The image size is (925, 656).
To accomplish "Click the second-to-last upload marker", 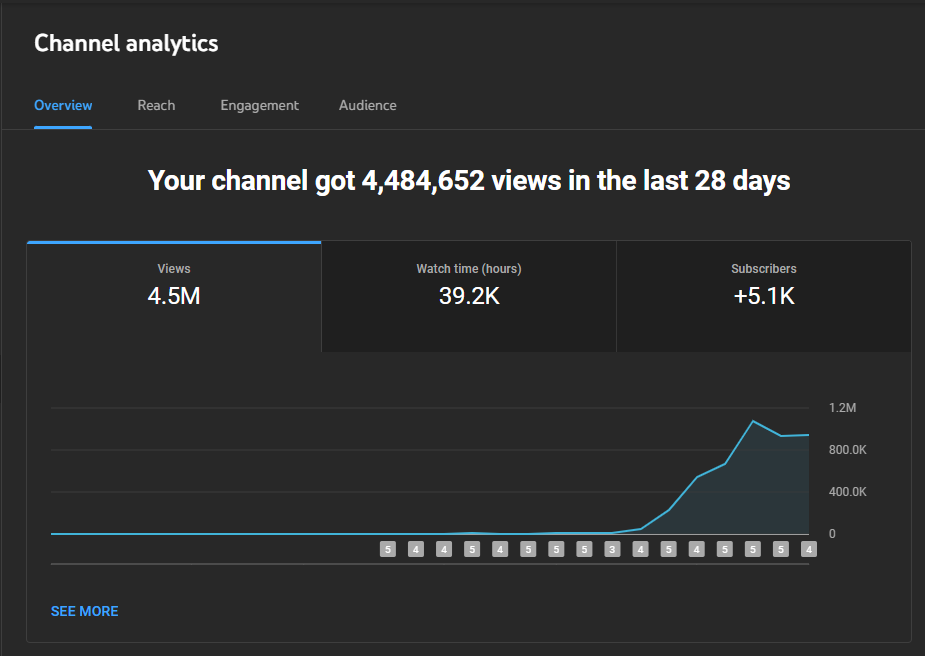I will 781,549.
